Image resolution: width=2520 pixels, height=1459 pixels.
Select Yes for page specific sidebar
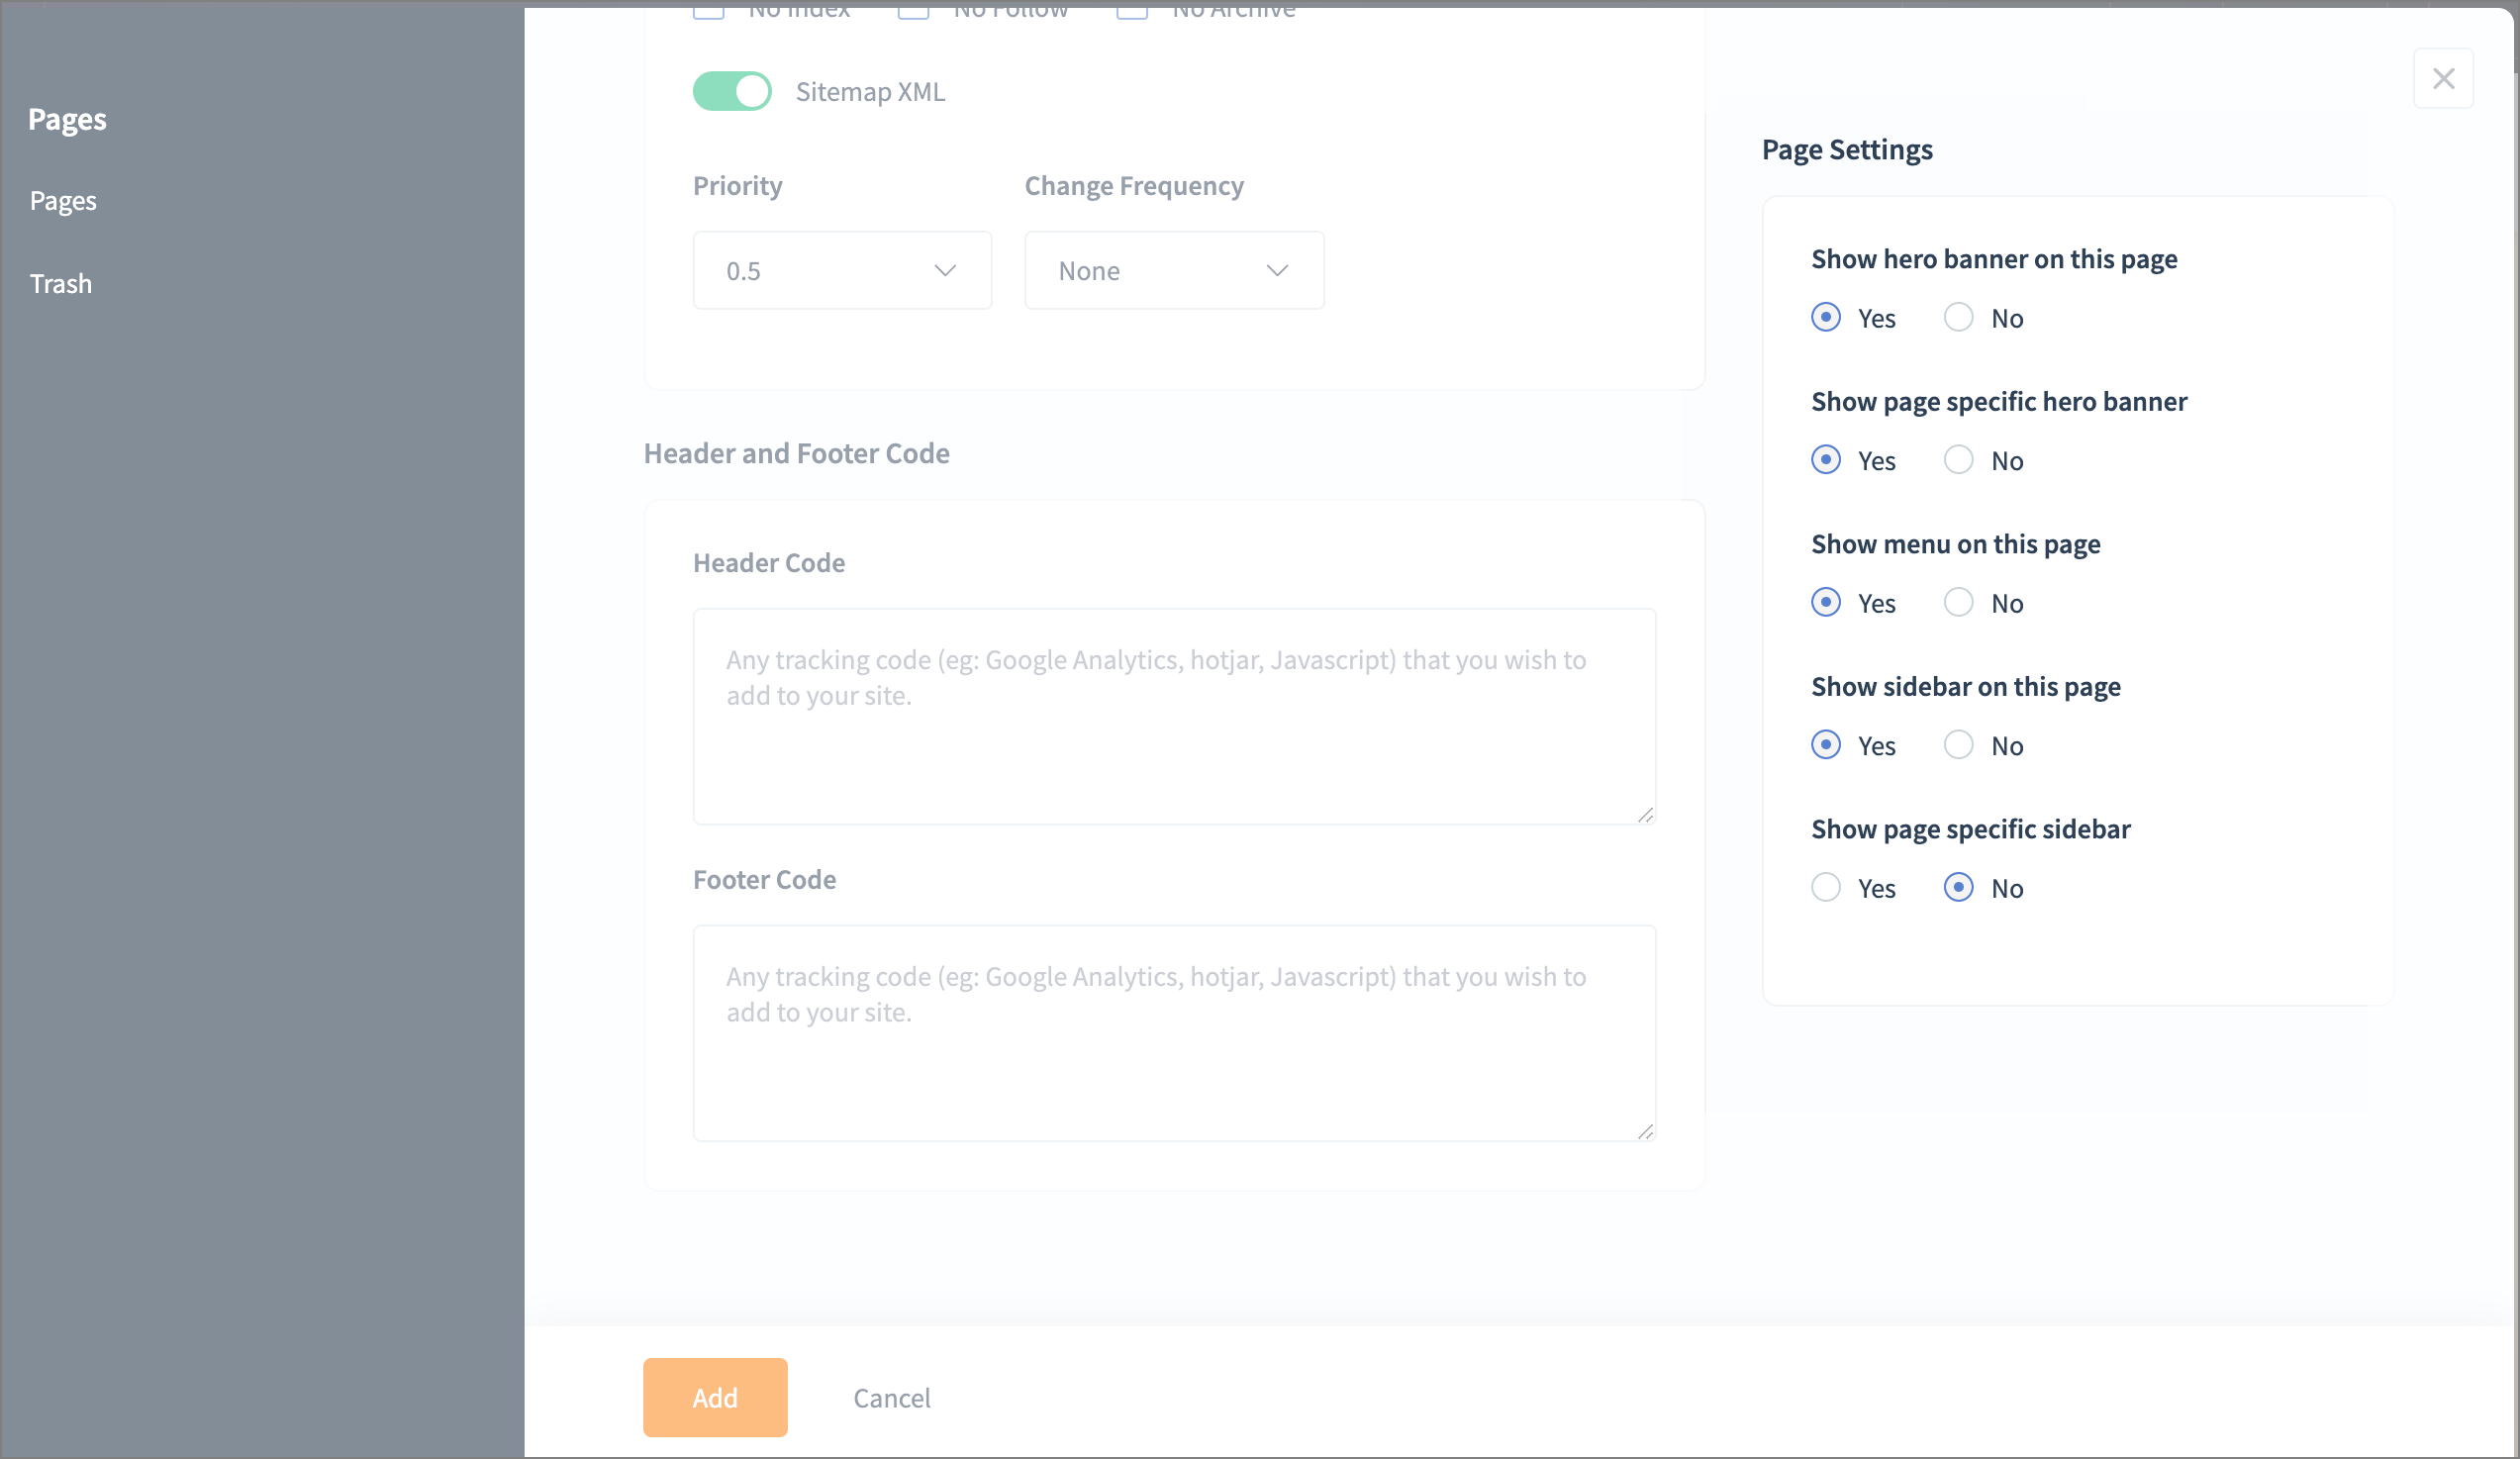(x=1825, y=887)
